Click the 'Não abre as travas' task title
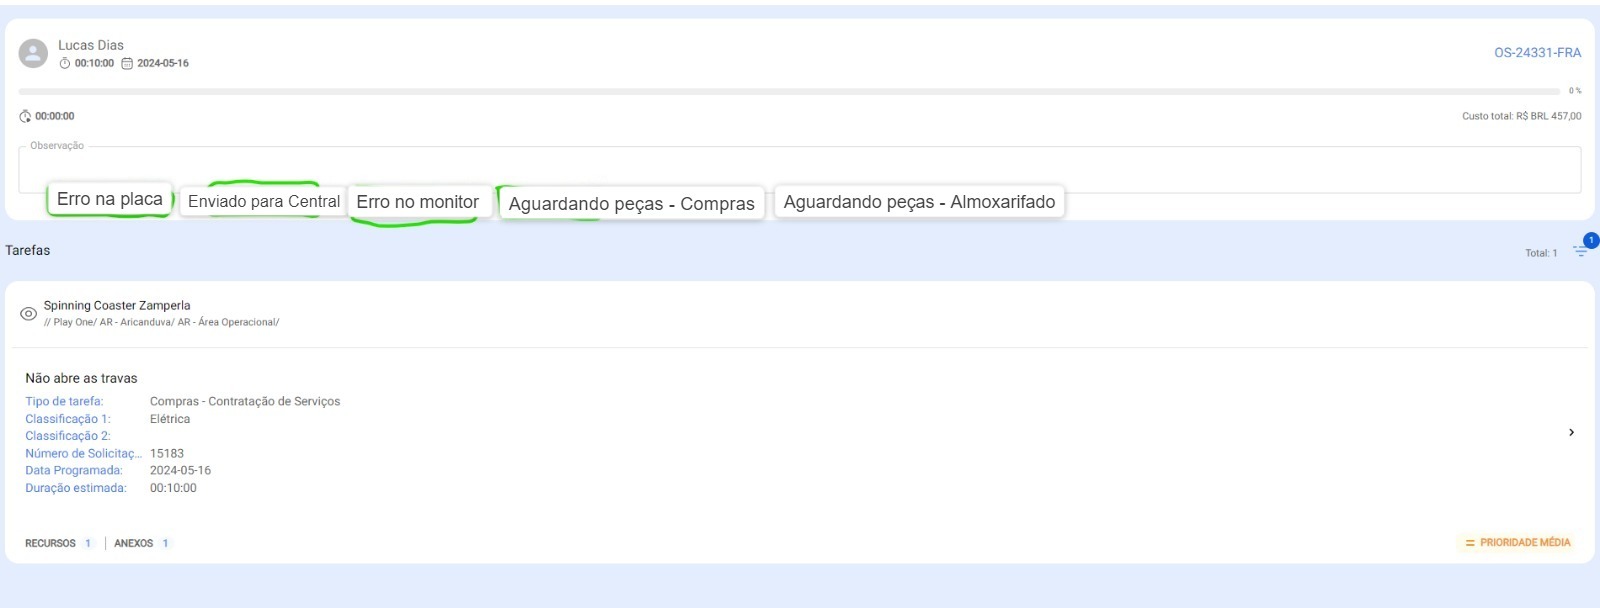This screenshot has width=1600, height=608. 81,378
